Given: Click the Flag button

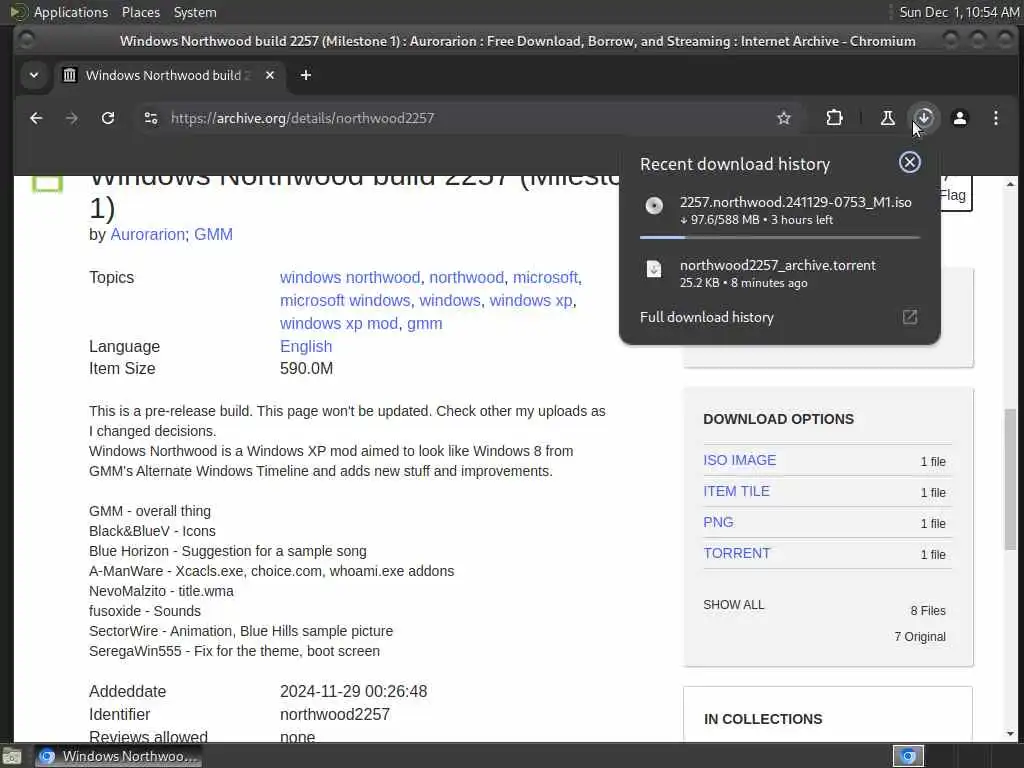Looking at the screenshot, I should pyautogui.click(x=956, y=195).
